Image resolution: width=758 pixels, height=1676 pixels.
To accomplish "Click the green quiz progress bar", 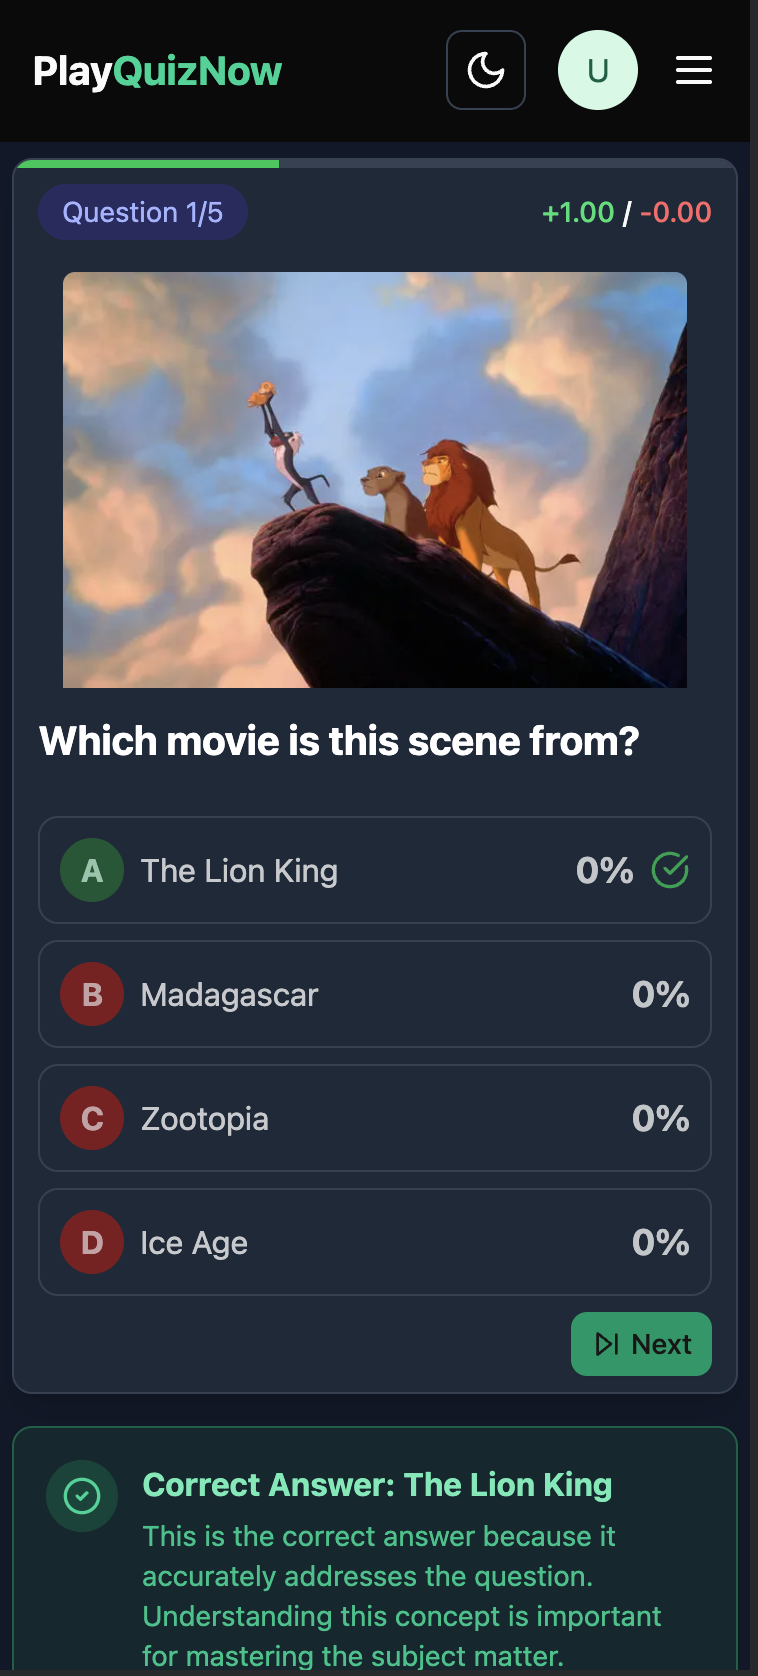I will (148, 162).
